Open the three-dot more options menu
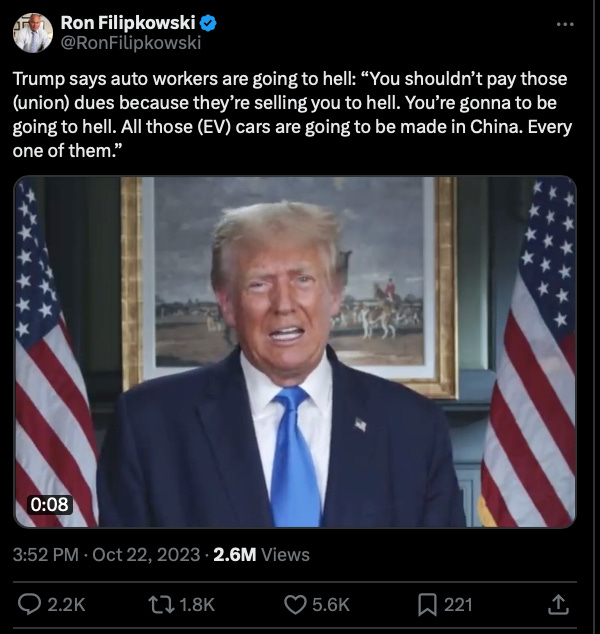This screenshot has height=634, width=600. tap(565, 25)
